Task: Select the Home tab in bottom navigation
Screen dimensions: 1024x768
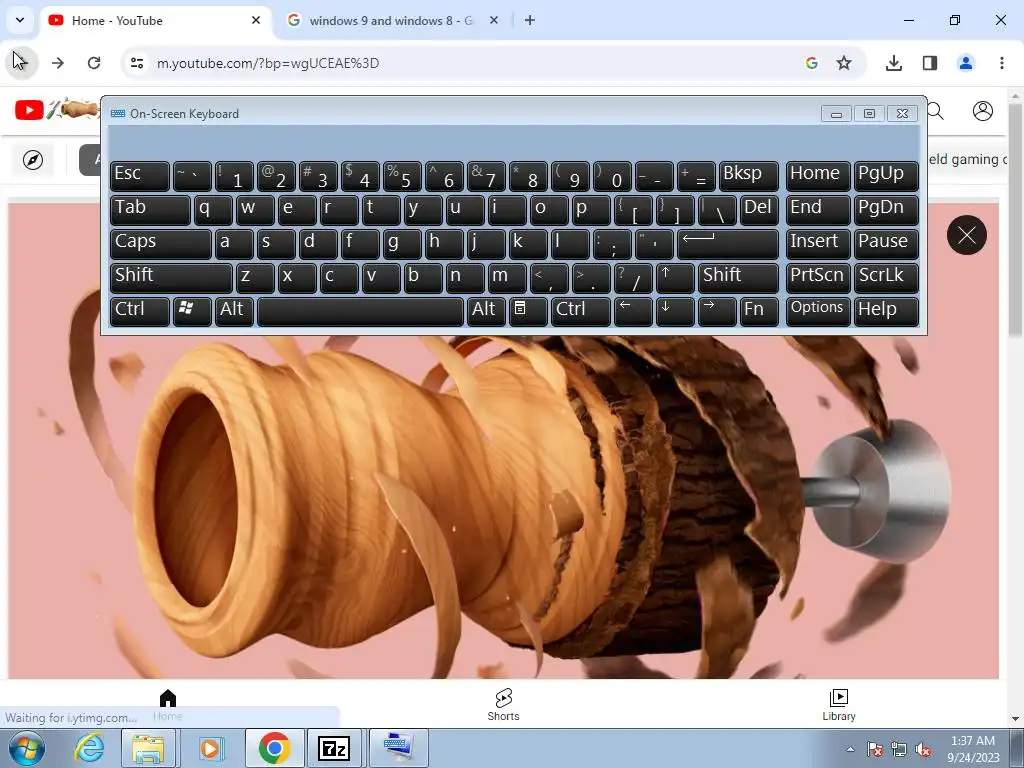Action: 168,705
